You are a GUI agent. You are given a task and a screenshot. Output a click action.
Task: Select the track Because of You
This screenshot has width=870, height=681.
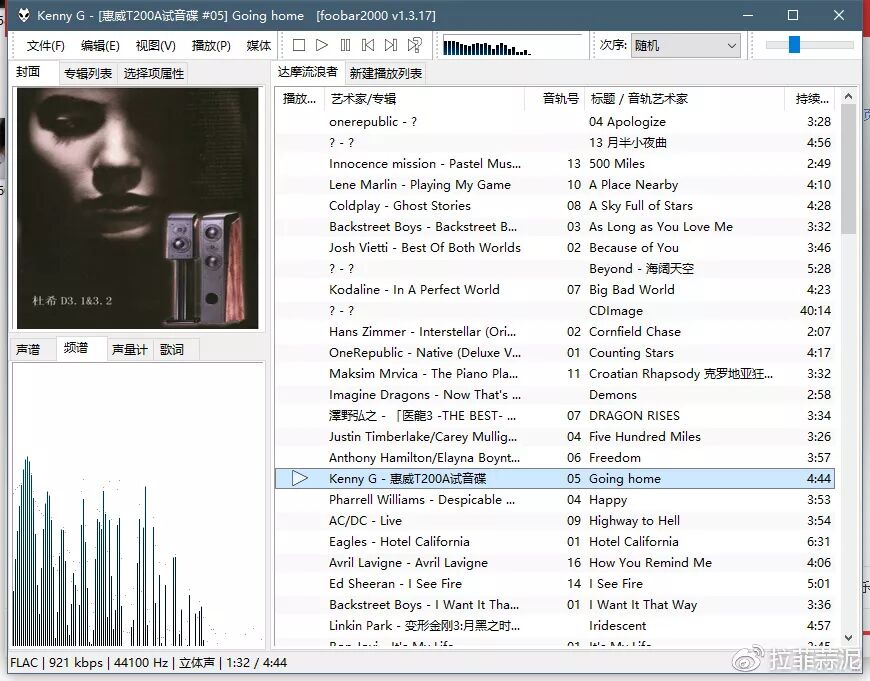pyautogui.click(x=555, y=248)
